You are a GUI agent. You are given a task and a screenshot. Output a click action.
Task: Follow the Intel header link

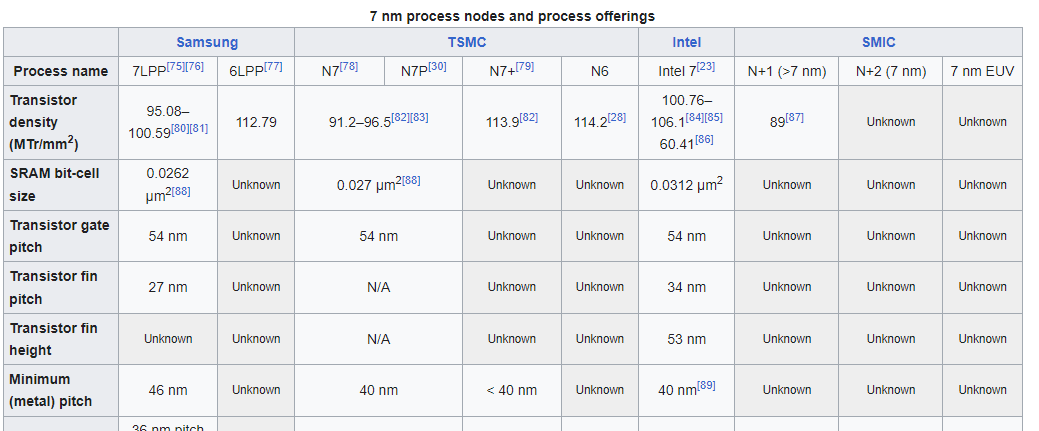click(x=686, y=42)
